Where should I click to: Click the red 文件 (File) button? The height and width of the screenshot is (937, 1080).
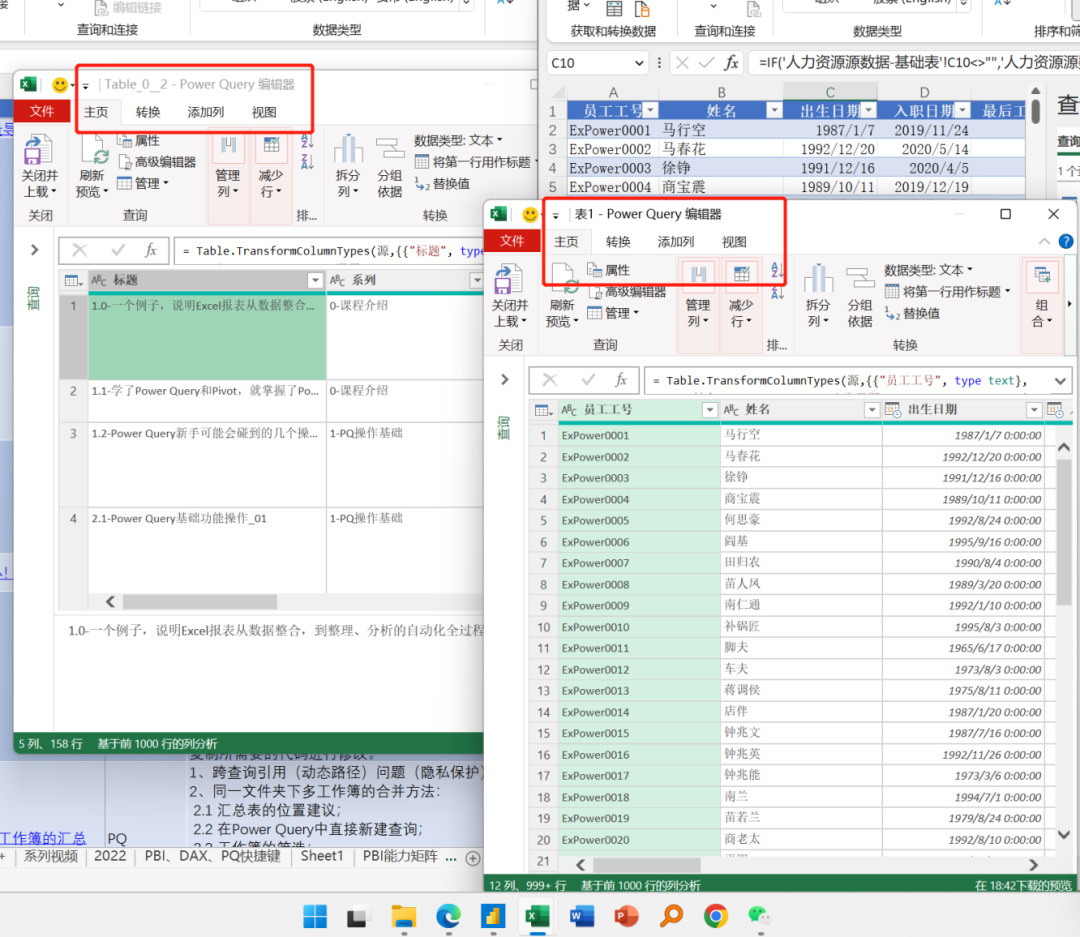pyautogui.click(x=512, y=241)
